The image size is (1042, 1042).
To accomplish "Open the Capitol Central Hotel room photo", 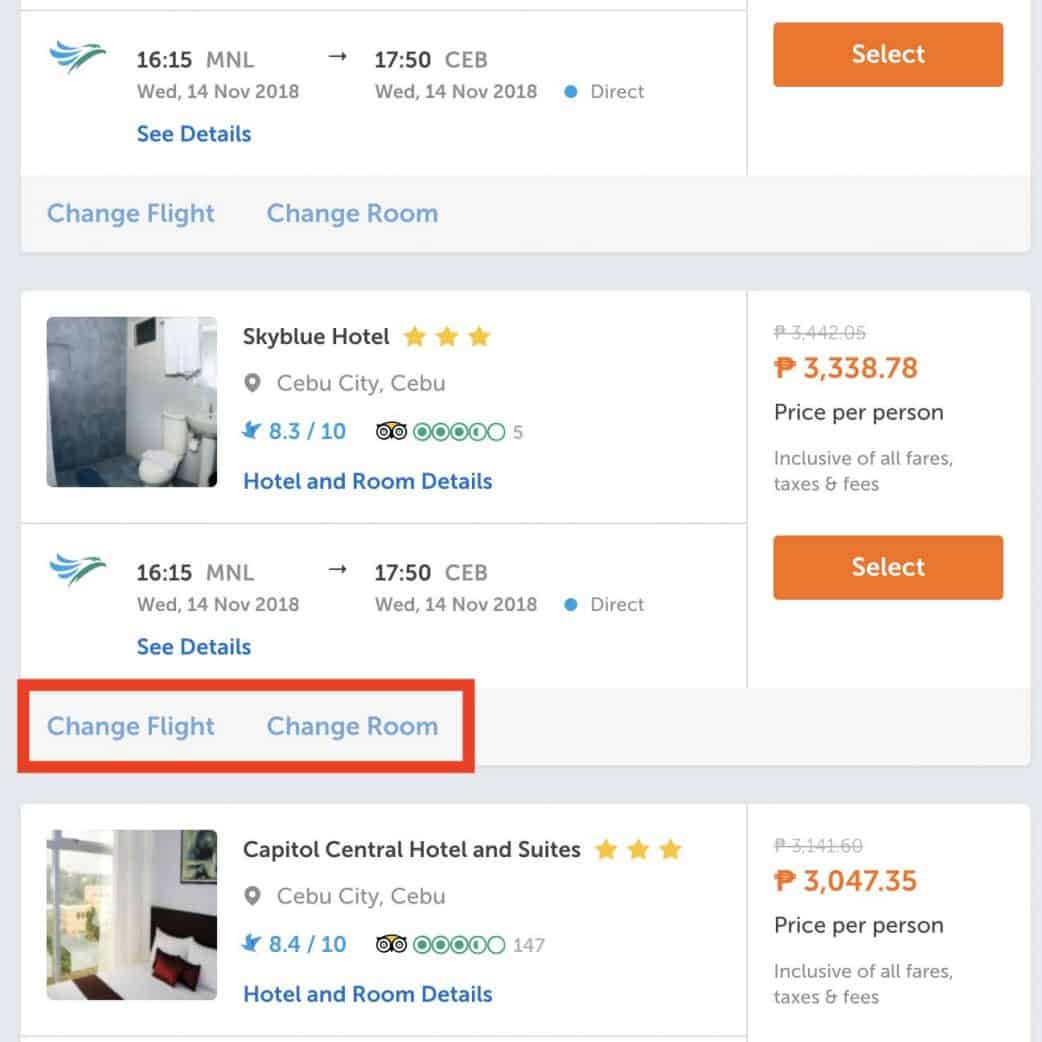I will 132,915.
